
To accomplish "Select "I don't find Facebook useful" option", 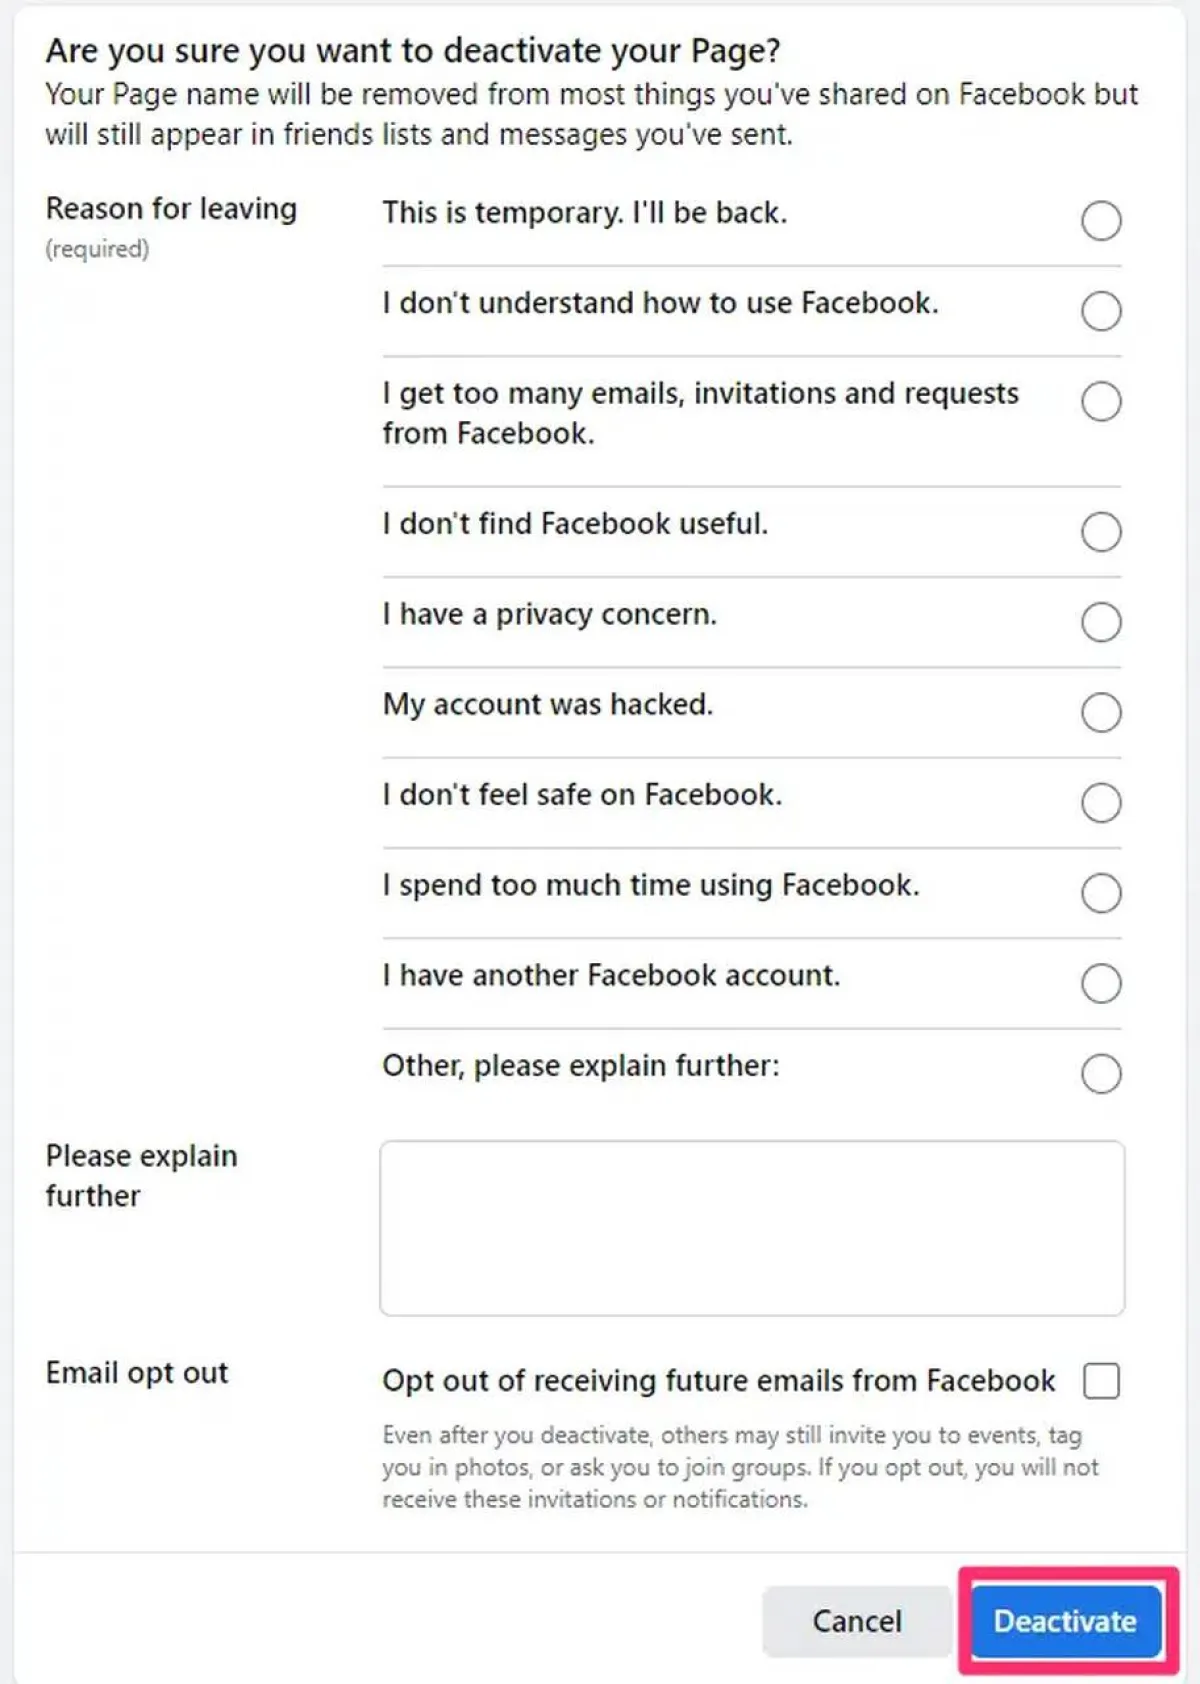I will point(1100,533).
